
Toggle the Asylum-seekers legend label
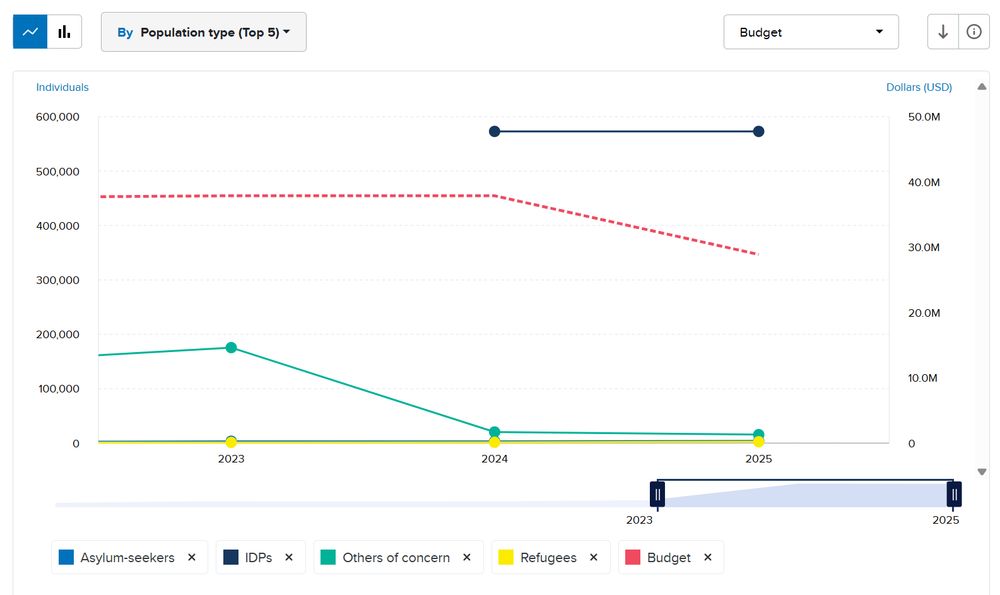coord(127,558)
